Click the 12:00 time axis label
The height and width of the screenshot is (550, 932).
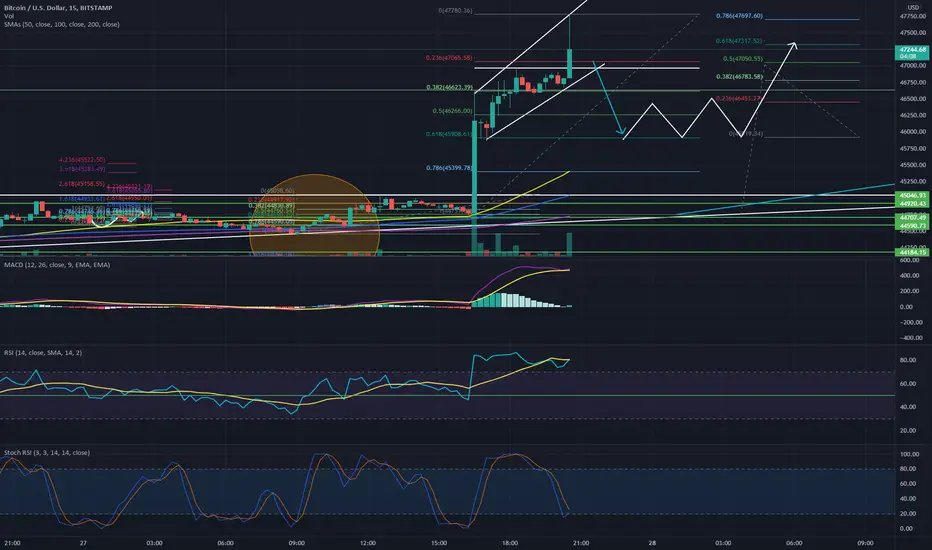coord(368,543)
